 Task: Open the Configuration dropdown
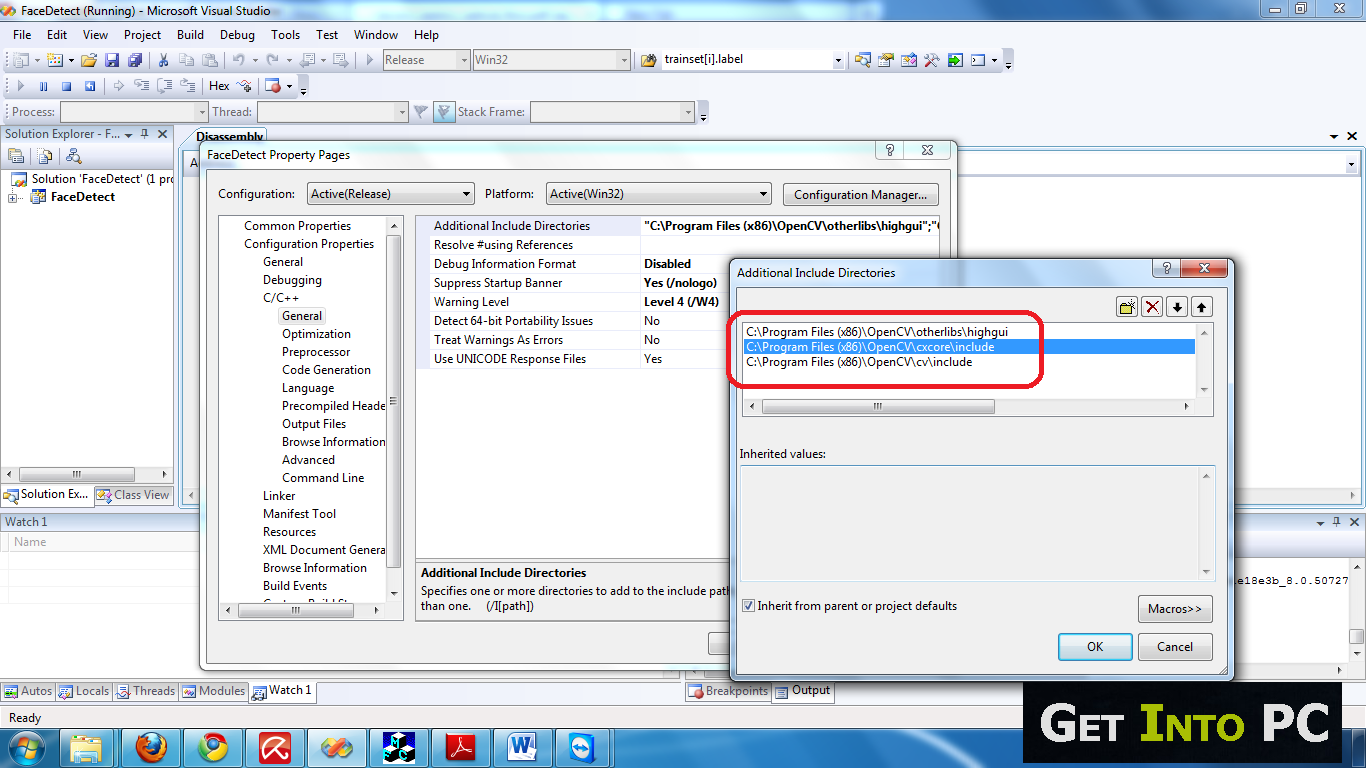[x=388, y=194]
